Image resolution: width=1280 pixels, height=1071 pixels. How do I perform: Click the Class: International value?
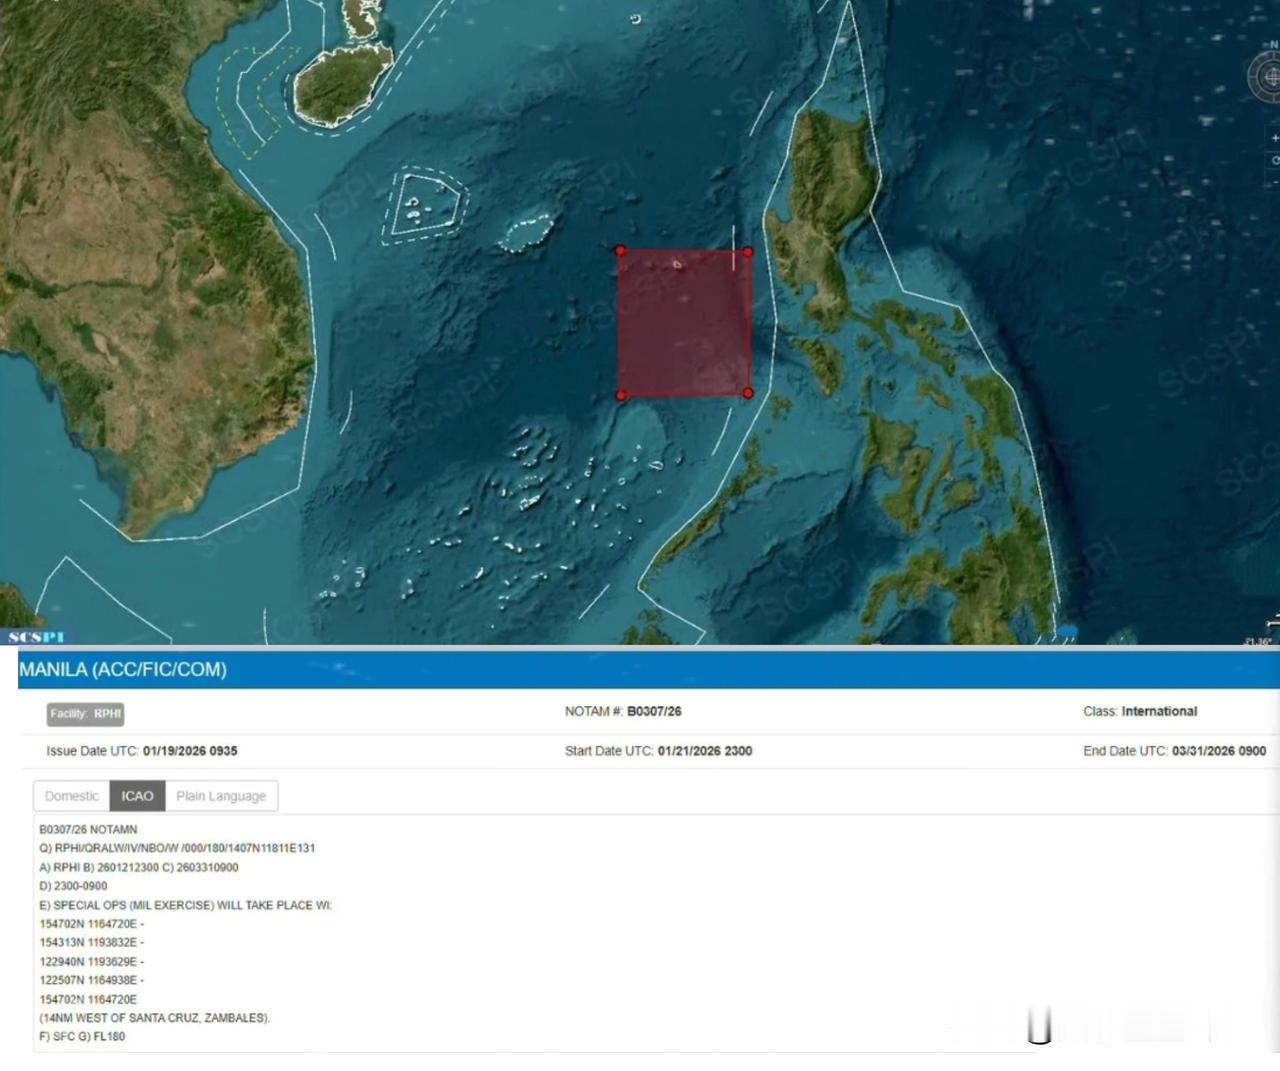(x=1159, y=711)
